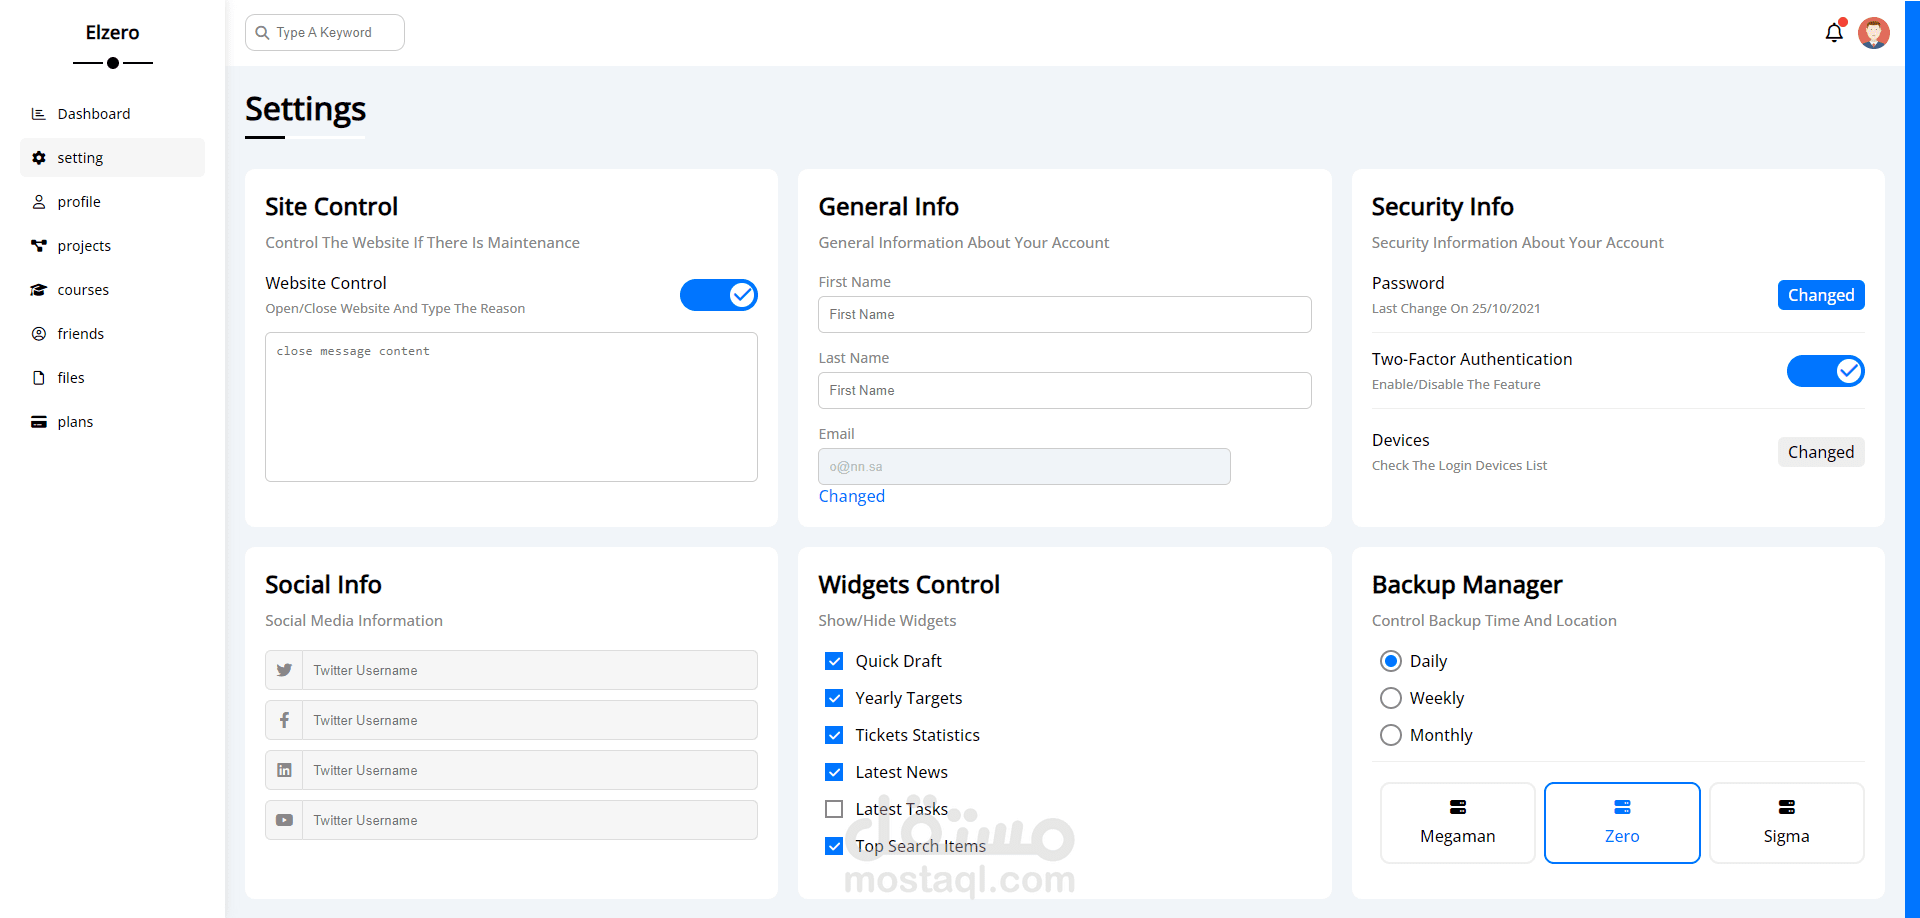This screenshot has width=1920, height=918.
Task: Check the Latest Tasks checkbox
Action: (834, 809)
